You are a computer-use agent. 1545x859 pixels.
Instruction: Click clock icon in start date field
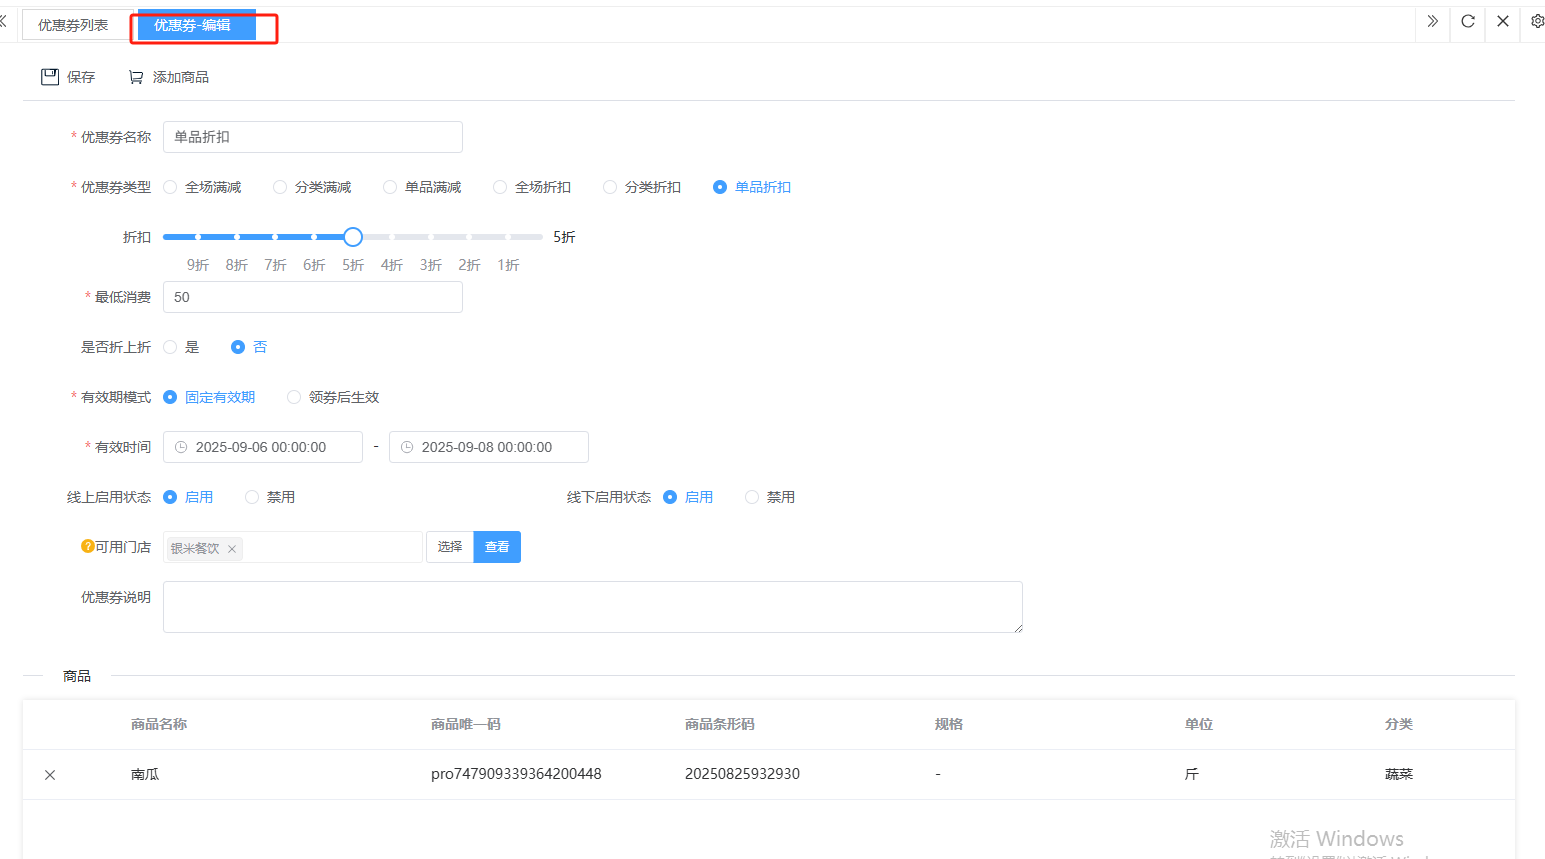[x=181, y=447]
